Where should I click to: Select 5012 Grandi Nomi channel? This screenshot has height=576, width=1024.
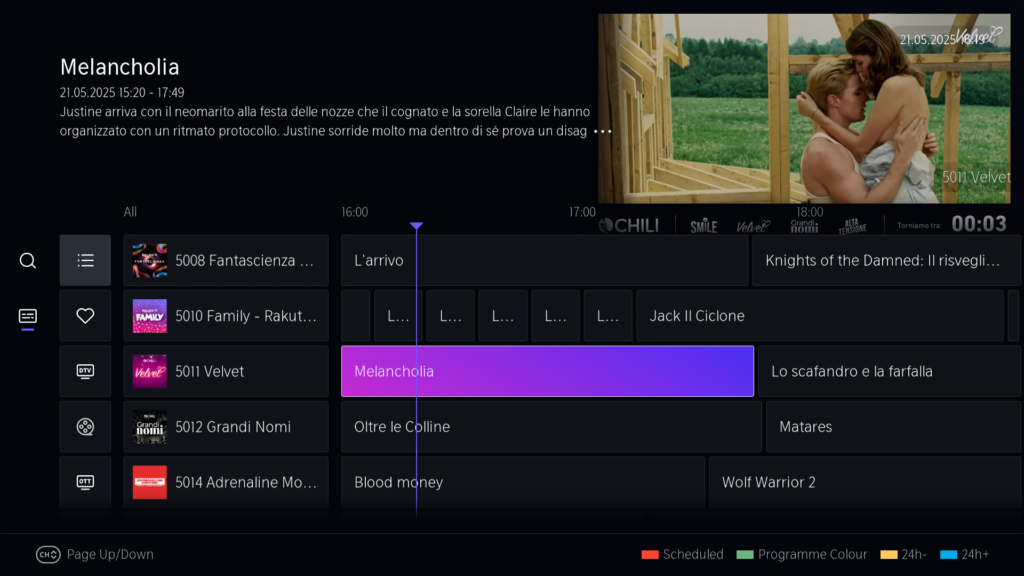[226, 427]
